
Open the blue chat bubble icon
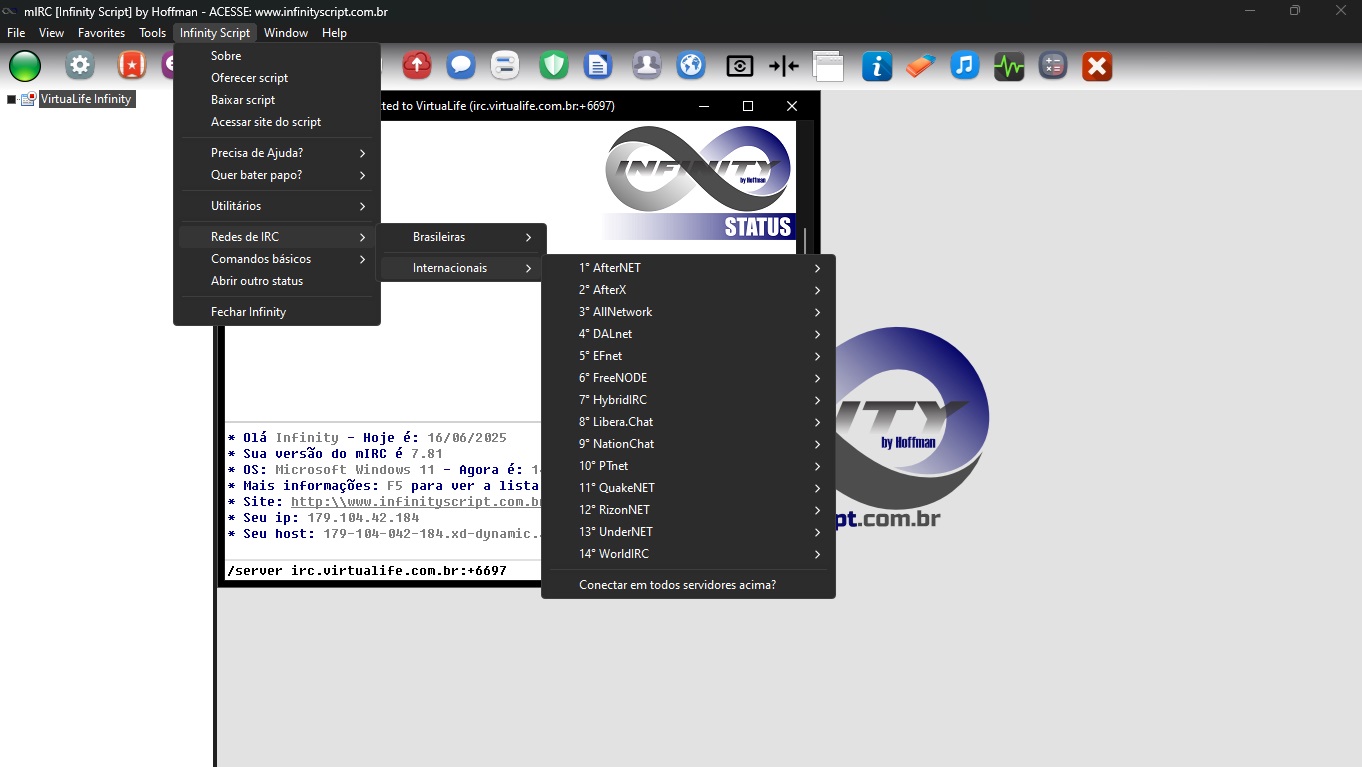(460, 66)
